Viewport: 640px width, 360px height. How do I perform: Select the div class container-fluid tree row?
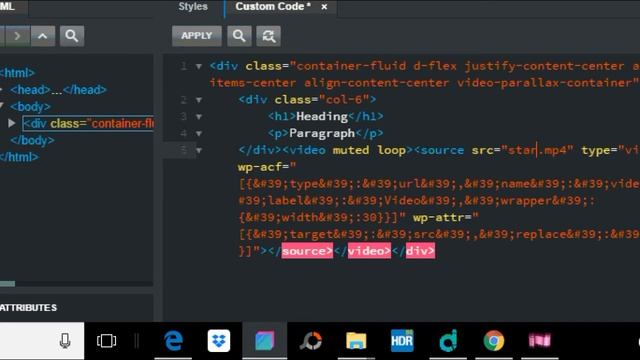[x=88, y=123]
